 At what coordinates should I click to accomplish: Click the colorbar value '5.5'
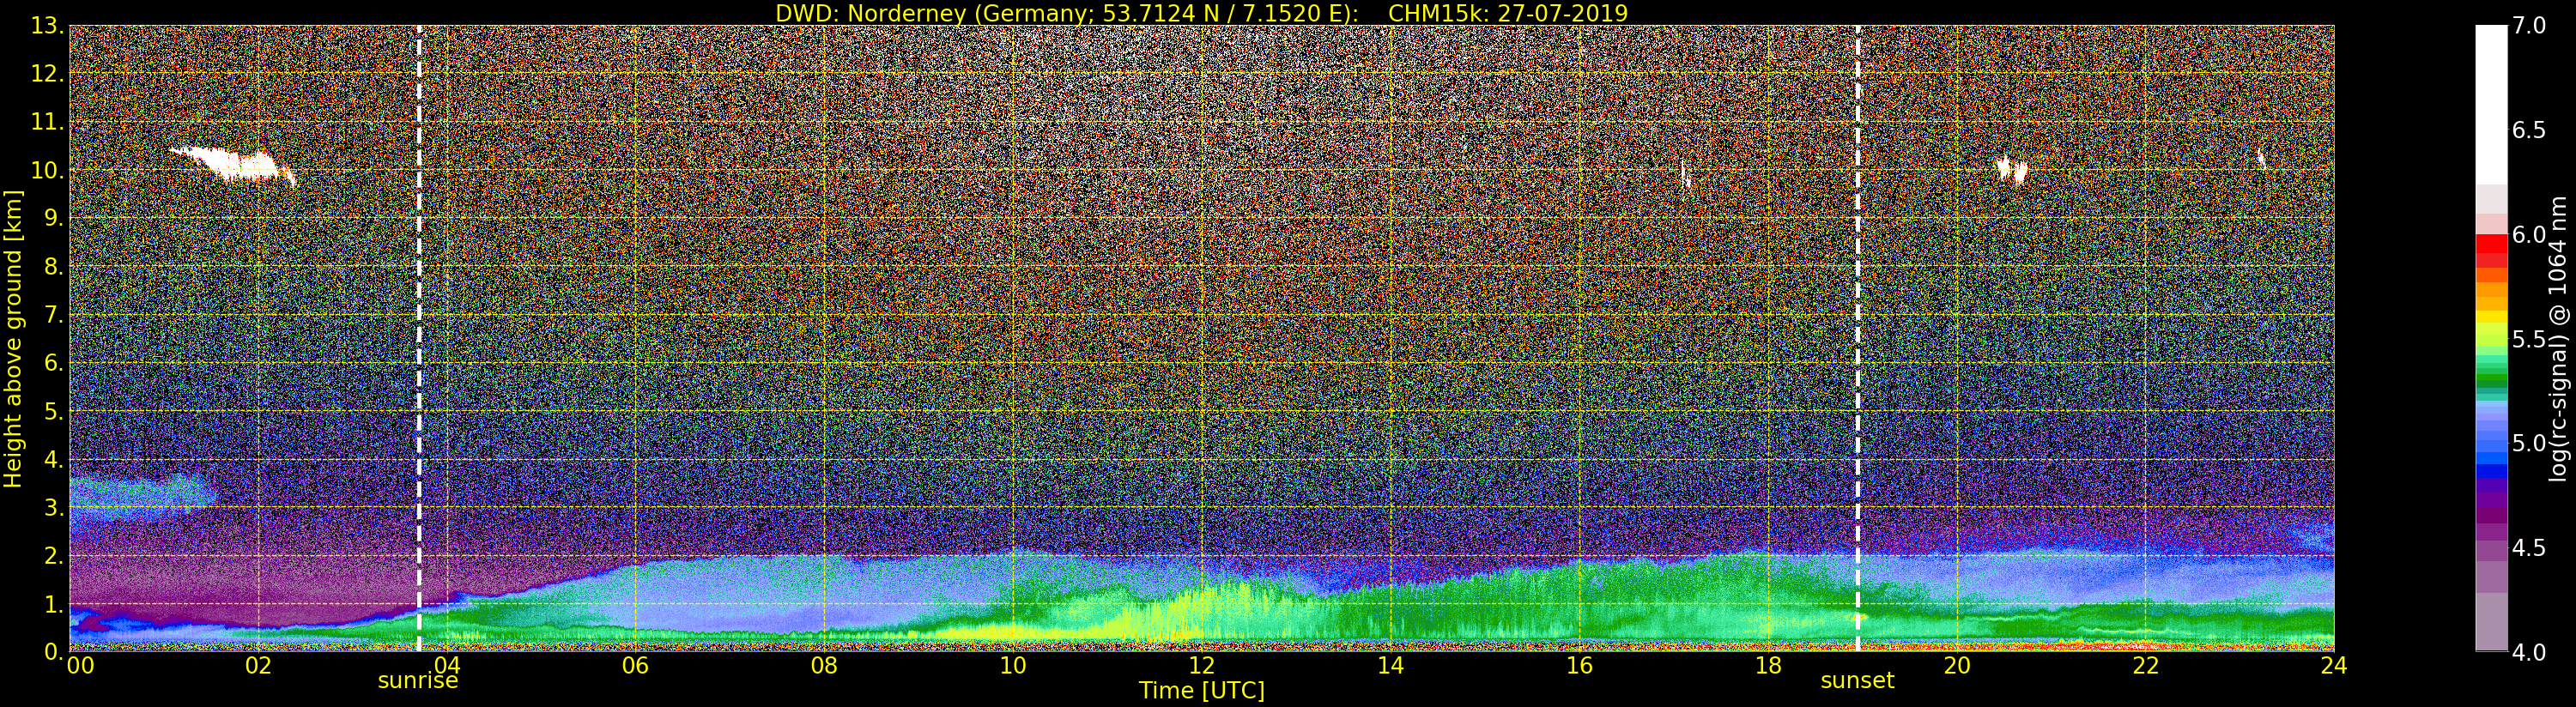[2529, 339]
